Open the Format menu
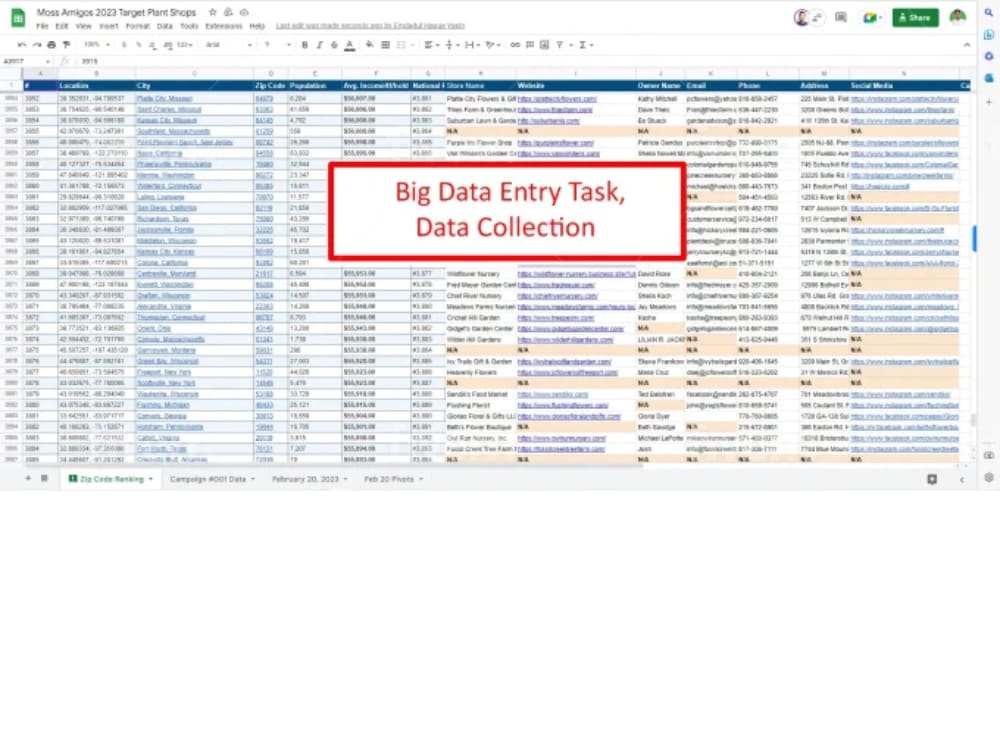Viewport: 1000px width, 750px height. point(138,26)
